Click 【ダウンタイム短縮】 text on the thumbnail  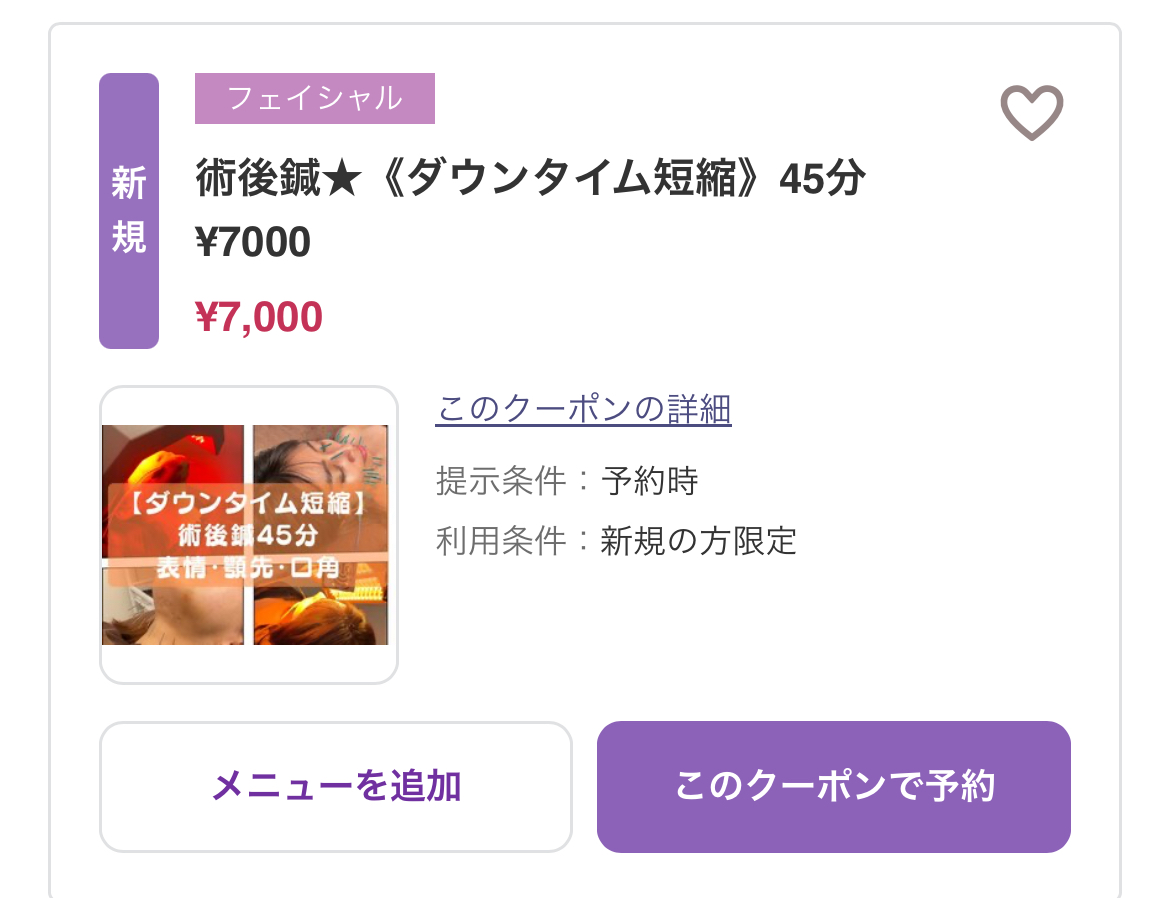[245, 502]
